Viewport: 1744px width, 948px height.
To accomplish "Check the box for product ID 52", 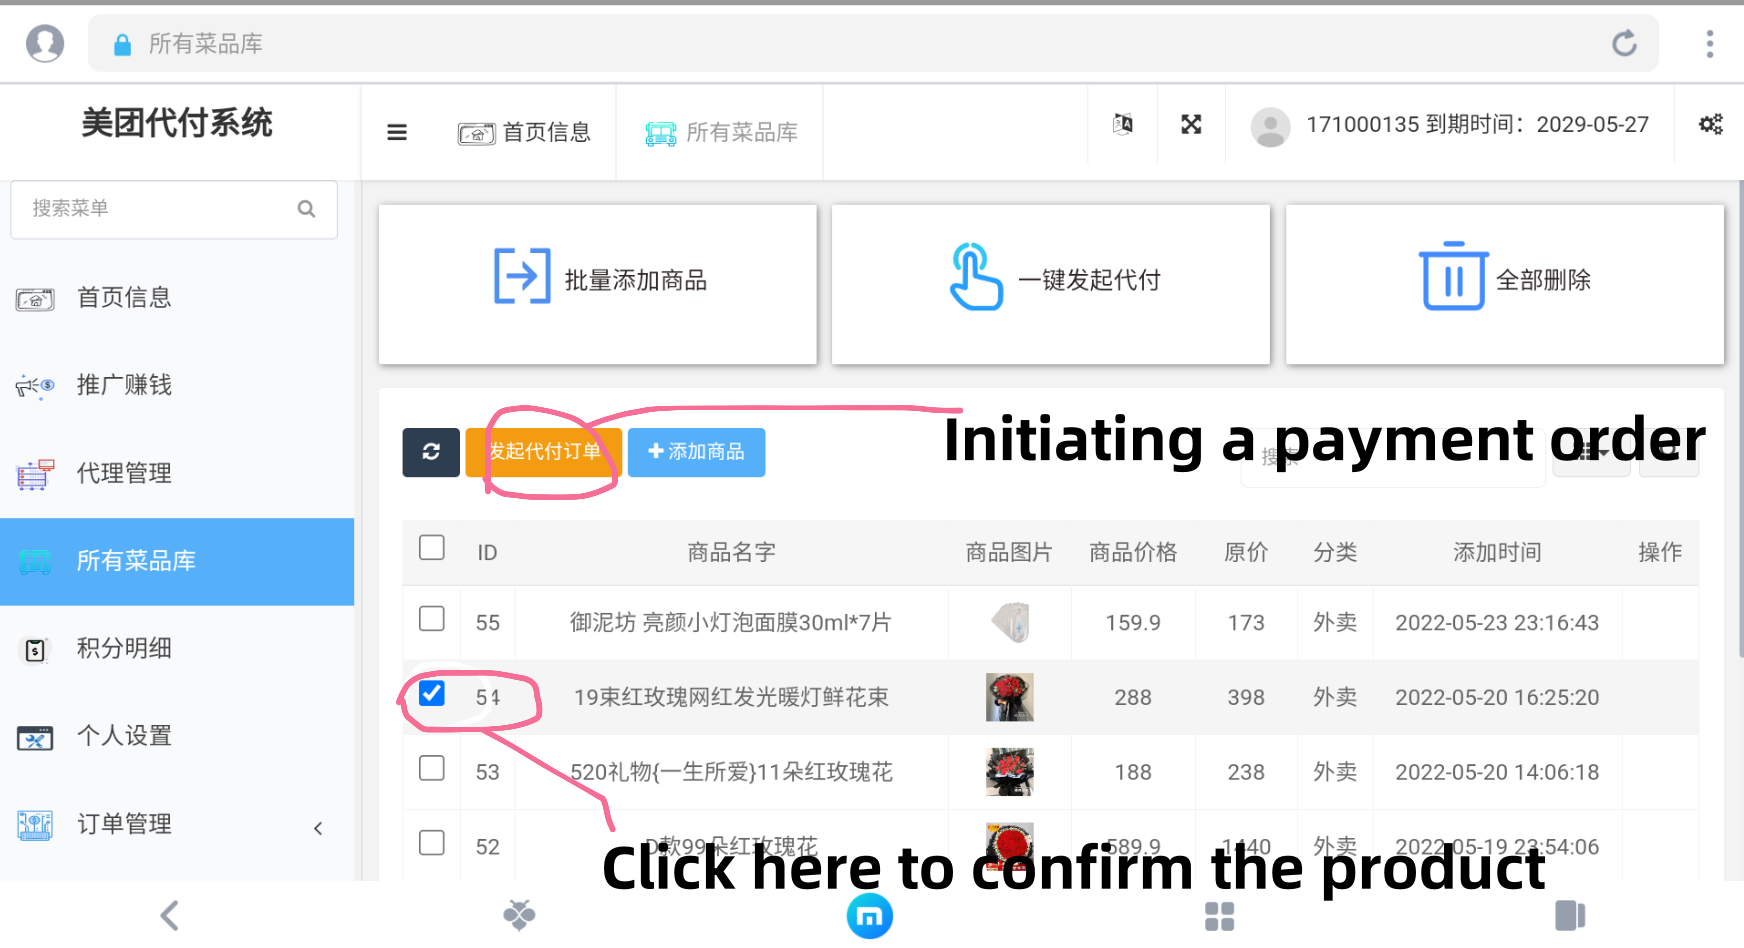I will point(432,843).
